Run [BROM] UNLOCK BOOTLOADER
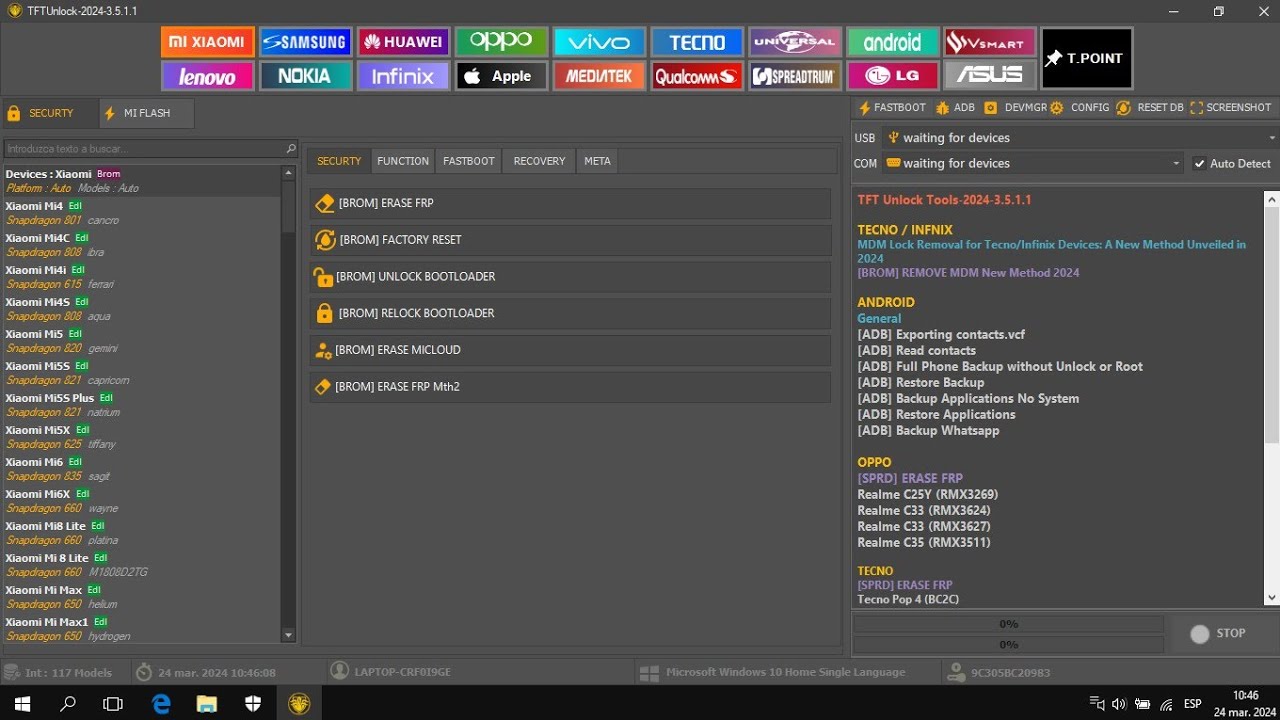 tap(570, 277)
